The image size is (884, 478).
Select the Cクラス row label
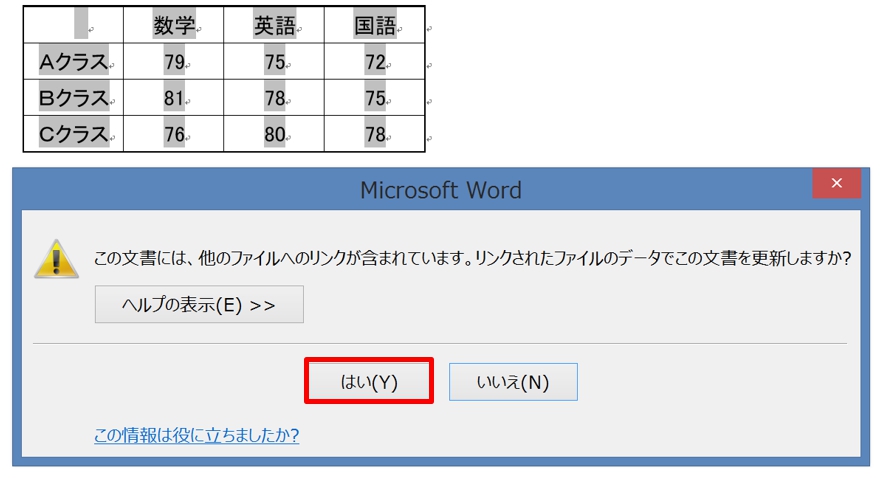(x=73, y=134)
